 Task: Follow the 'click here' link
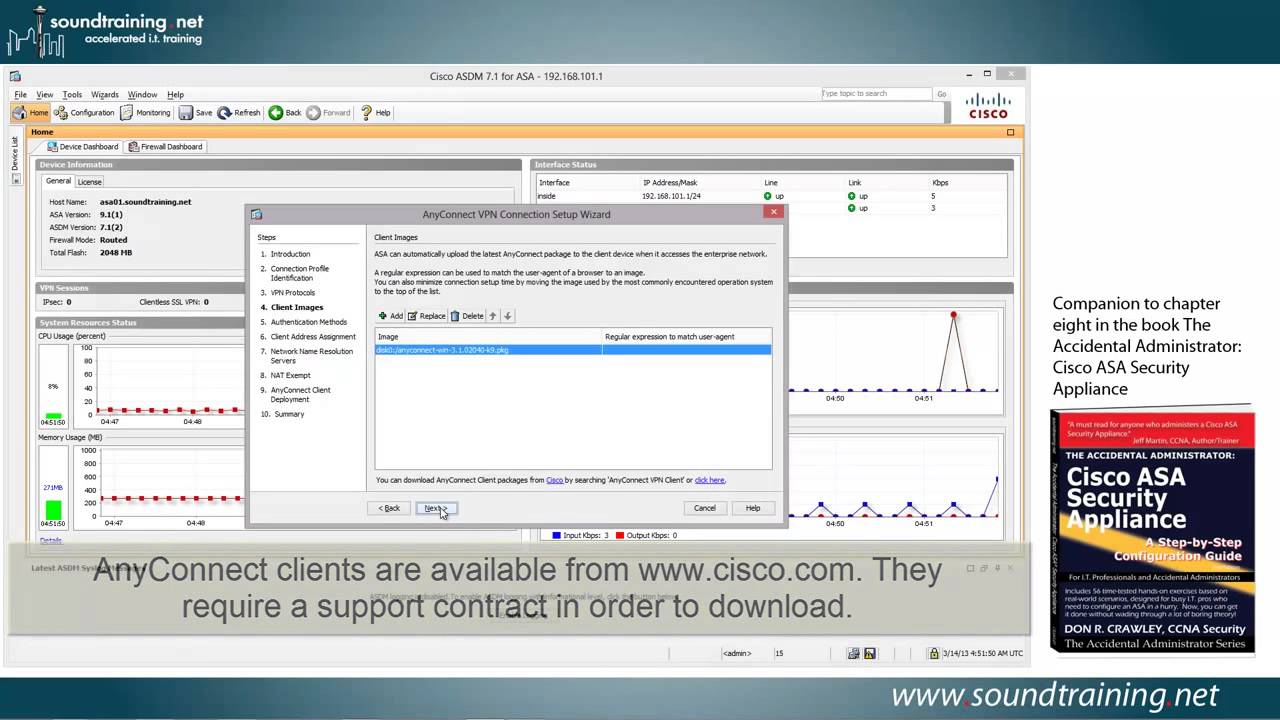(709, 480)
